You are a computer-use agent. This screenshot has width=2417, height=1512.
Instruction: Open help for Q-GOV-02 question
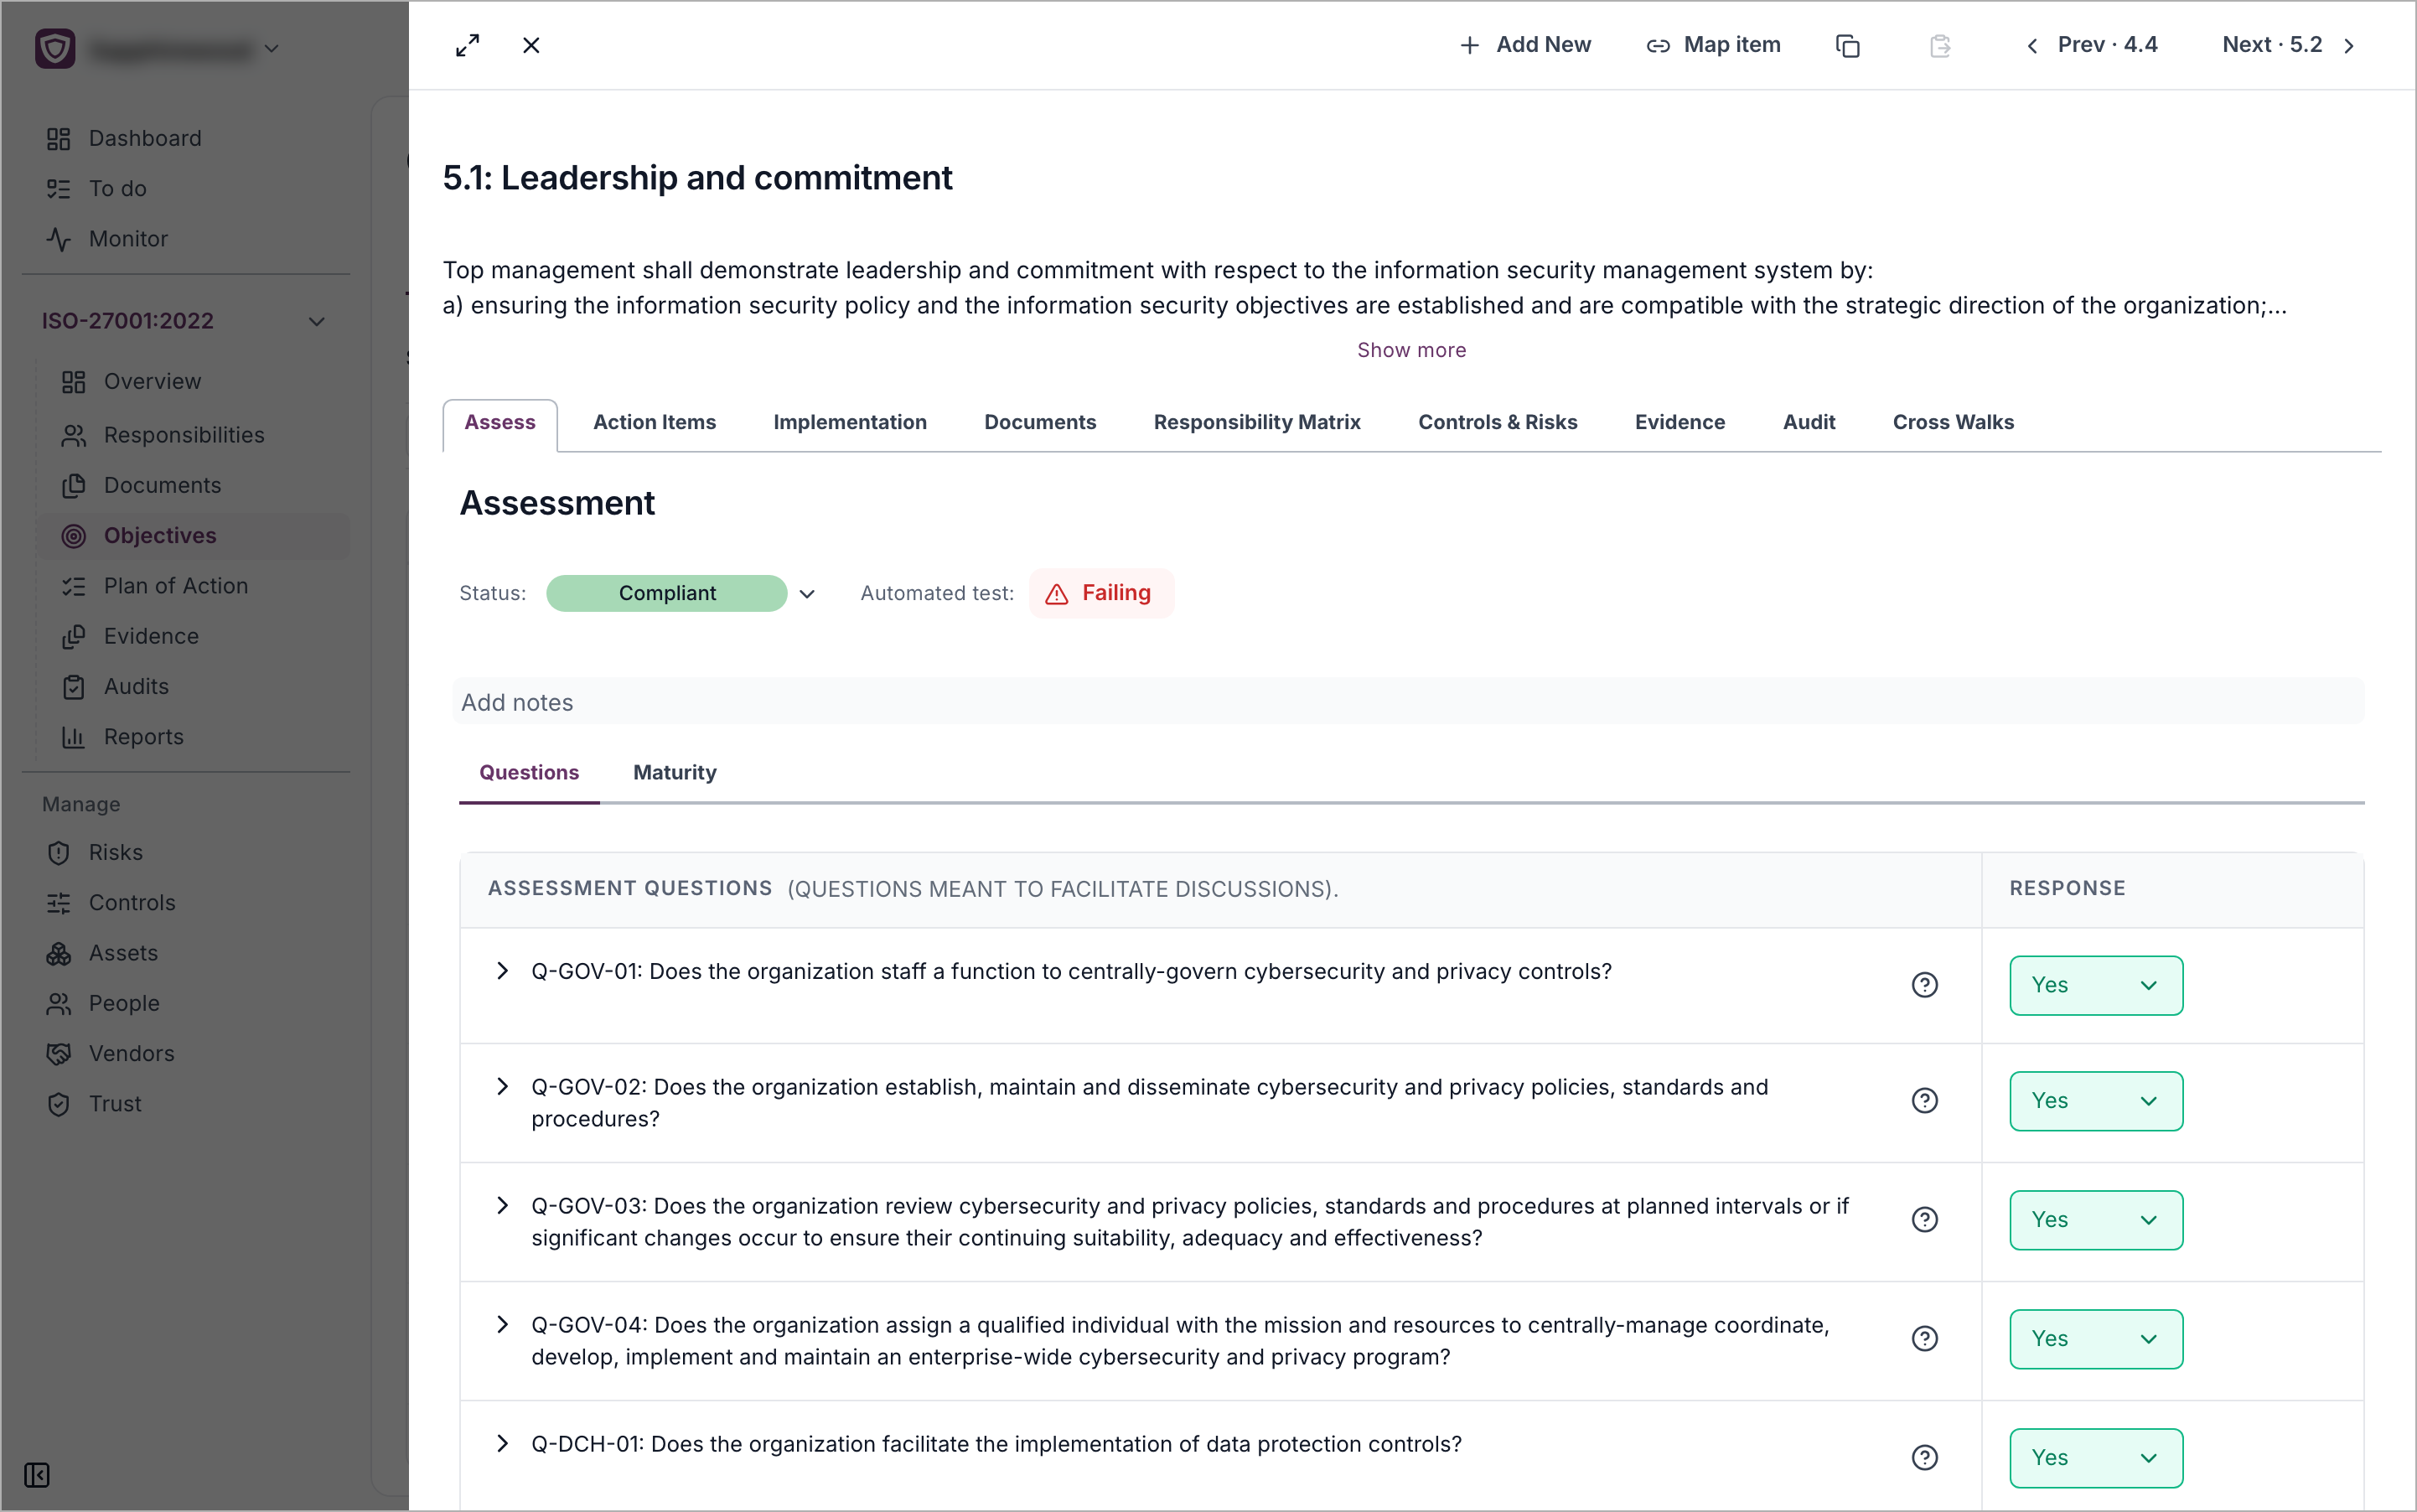pyautogui.click(x=1924, y=1101)
